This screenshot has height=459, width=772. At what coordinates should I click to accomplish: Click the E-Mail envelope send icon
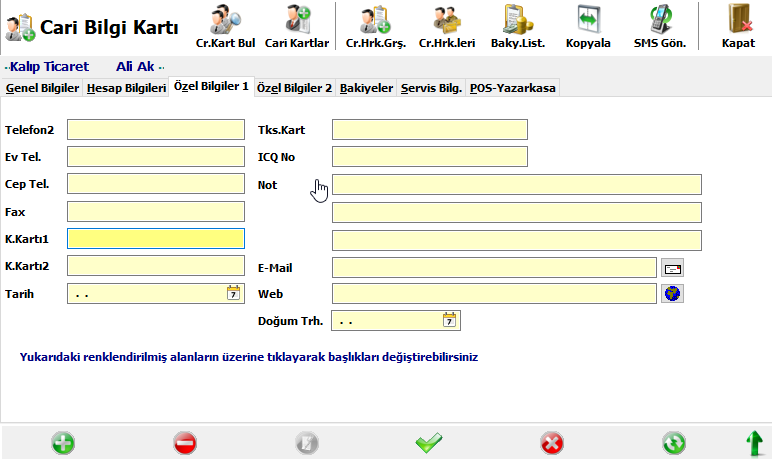pyautogui.click(x=673, y=268)
